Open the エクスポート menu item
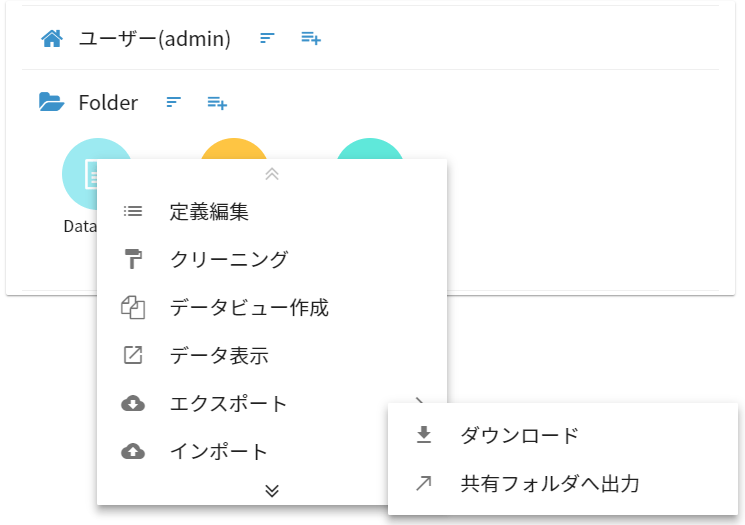745x525 pixels. click(x=229, y=404)
